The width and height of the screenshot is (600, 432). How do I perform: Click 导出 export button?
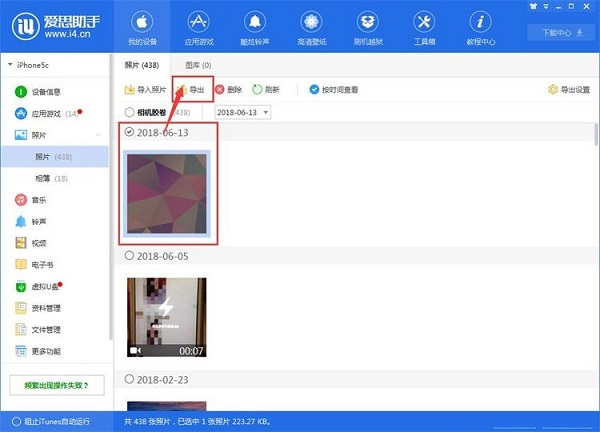point(191,90)
